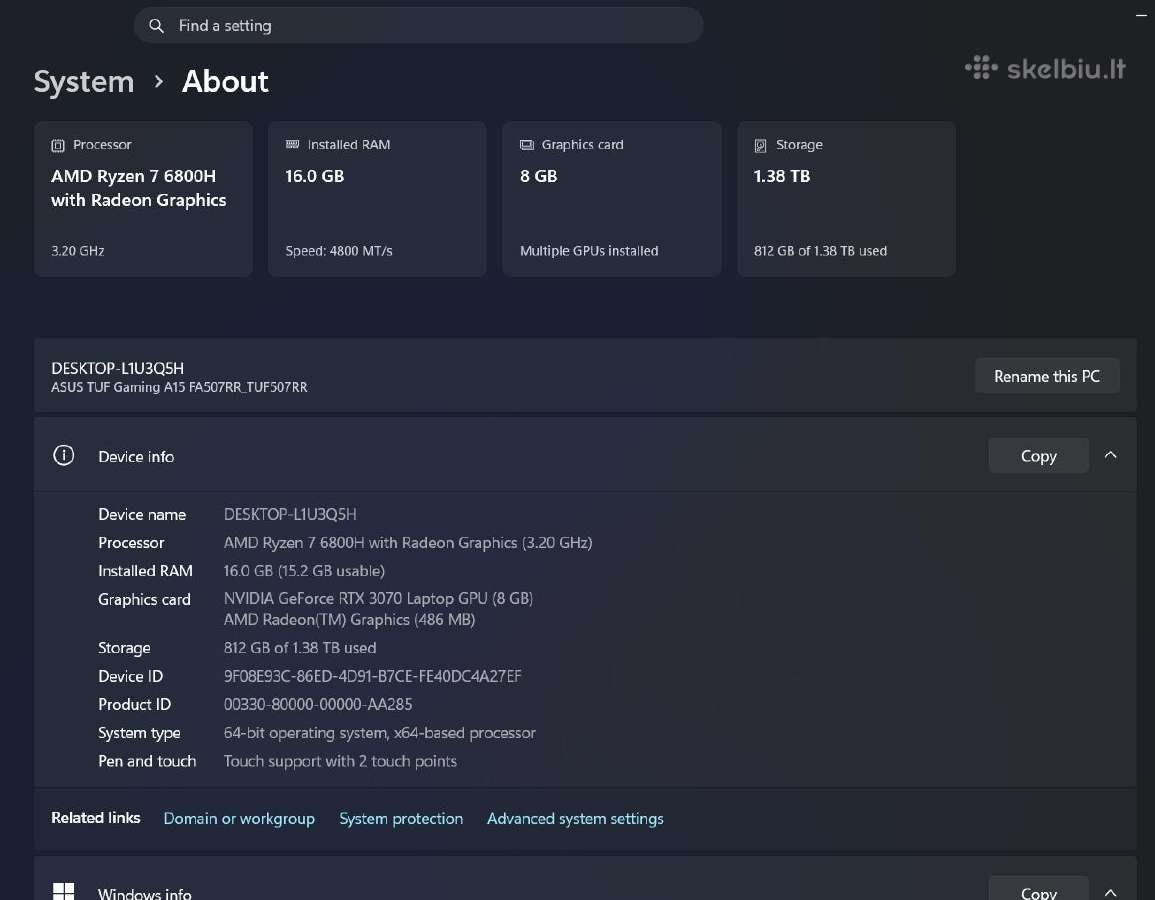The width and height of the screenshot is (1155, 900).
Task: Click the Storage drive icon
Action: [760, 145]
